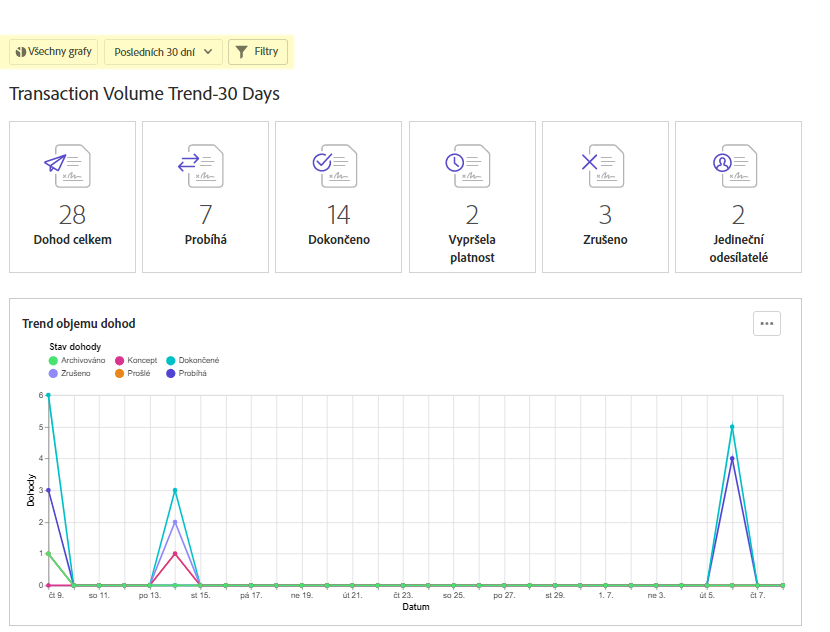This screenshot has height=632, width=830.
Task: Open the Filtry button
Action: 258,52
